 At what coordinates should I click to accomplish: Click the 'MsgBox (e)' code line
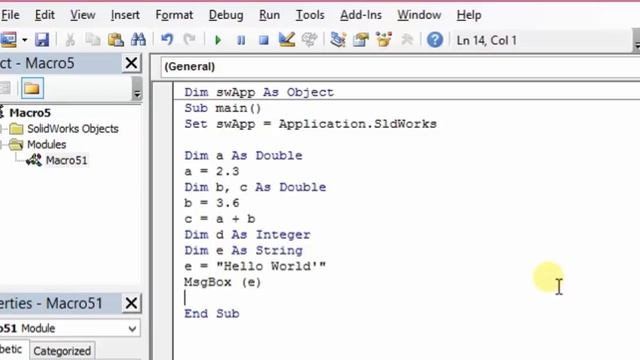[222, 282]
